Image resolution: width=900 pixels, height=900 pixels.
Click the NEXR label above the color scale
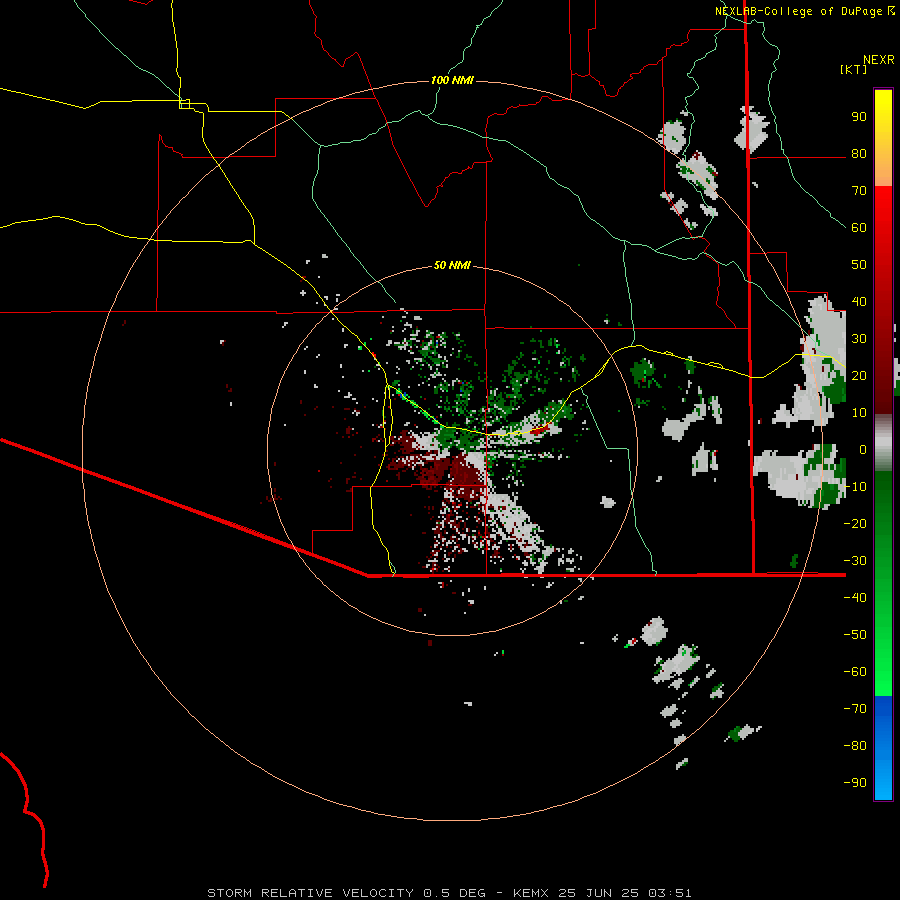pyautogui.click(x=879, y=60)
